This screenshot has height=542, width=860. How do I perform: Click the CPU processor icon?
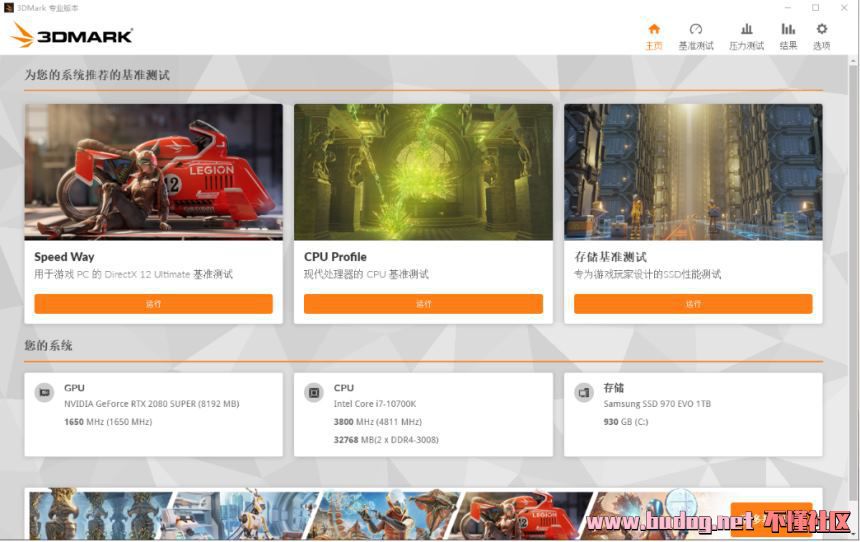(x=314, y=392)
